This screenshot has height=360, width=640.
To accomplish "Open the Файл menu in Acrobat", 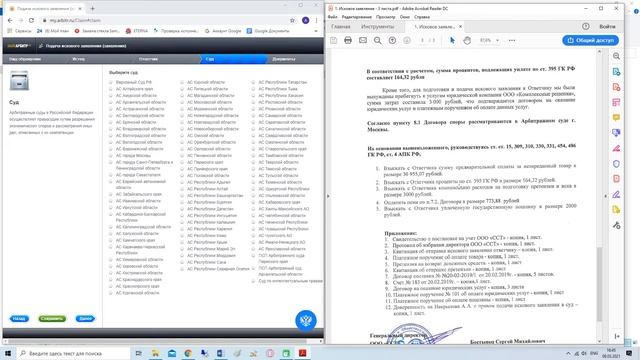I will (x=332, y=17).
